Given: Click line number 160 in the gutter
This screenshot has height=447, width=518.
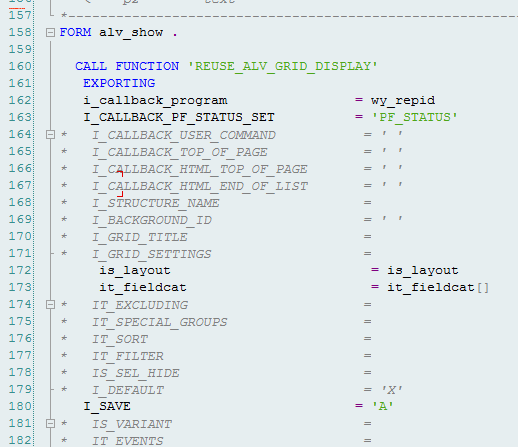Looking at the screenshot, I should click(x=20, y=66).
